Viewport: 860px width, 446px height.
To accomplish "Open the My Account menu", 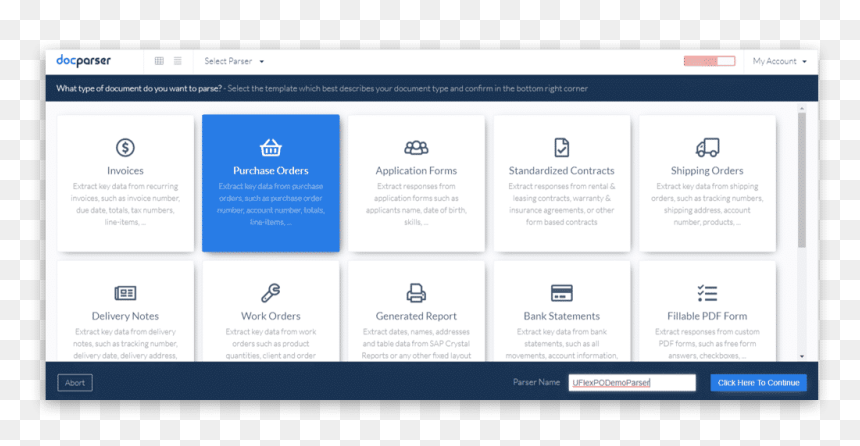I will coord(779,61).
